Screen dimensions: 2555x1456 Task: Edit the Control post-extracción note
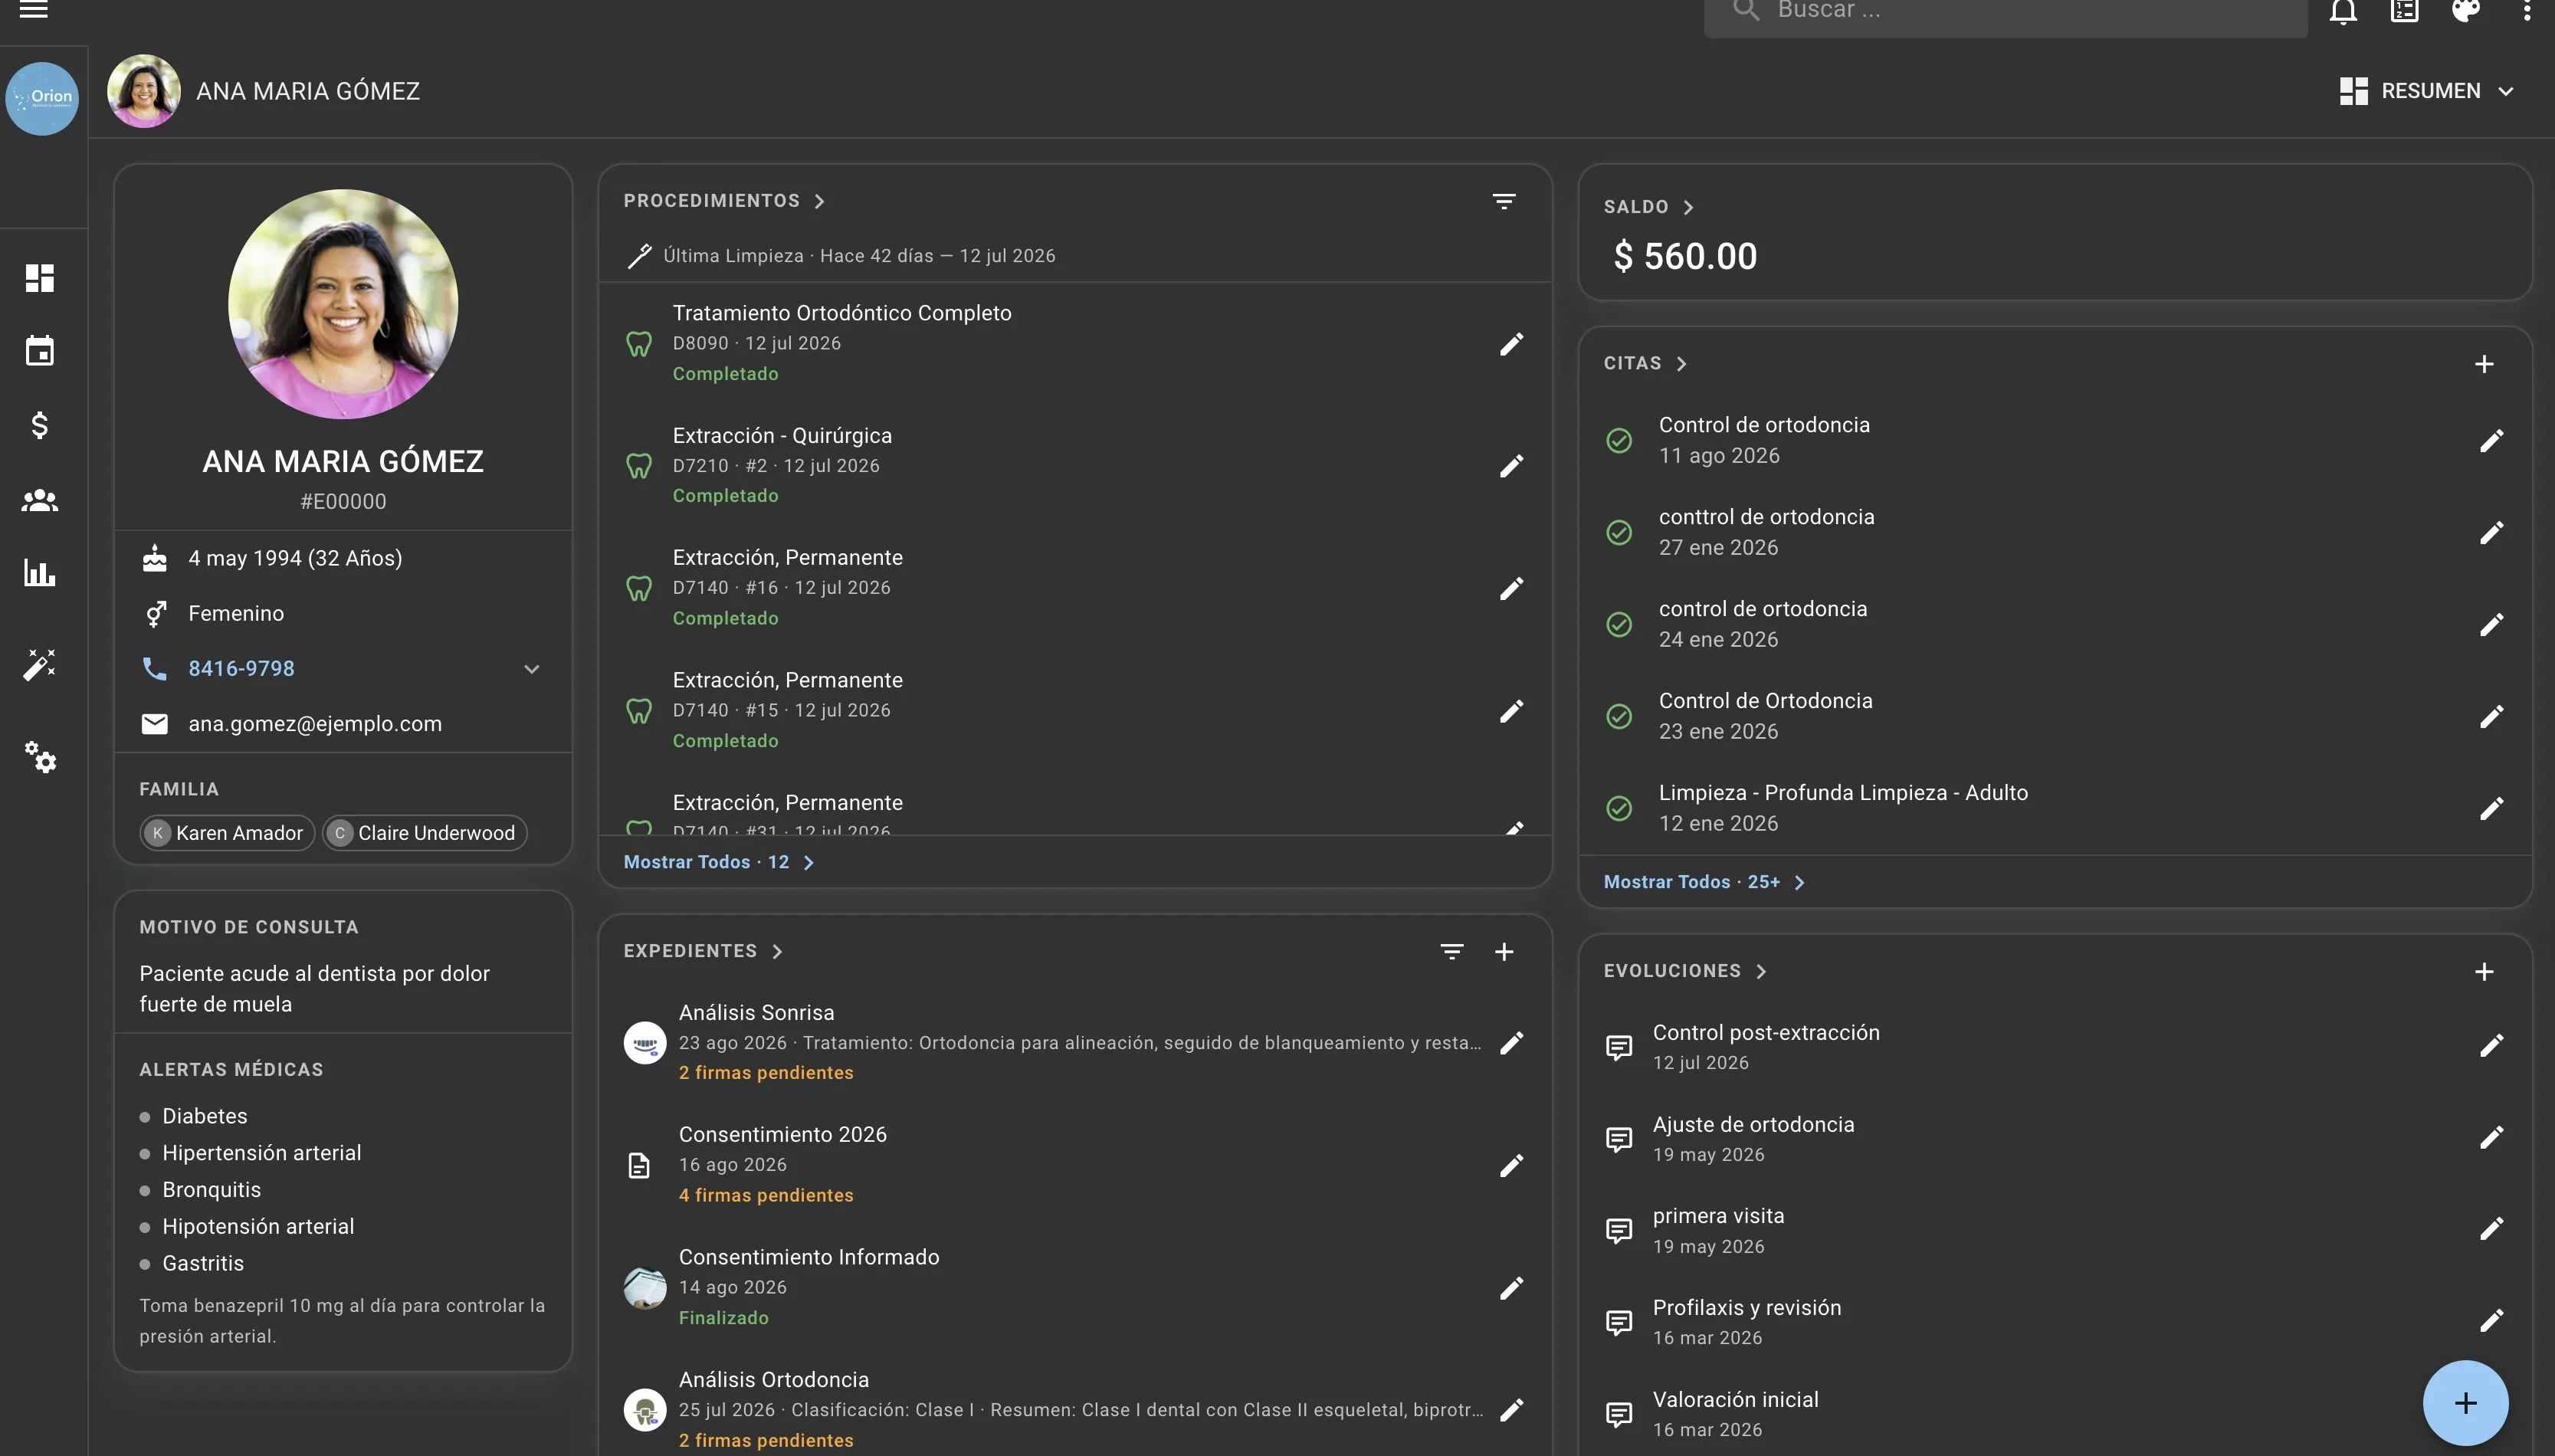(2491, 1046)
